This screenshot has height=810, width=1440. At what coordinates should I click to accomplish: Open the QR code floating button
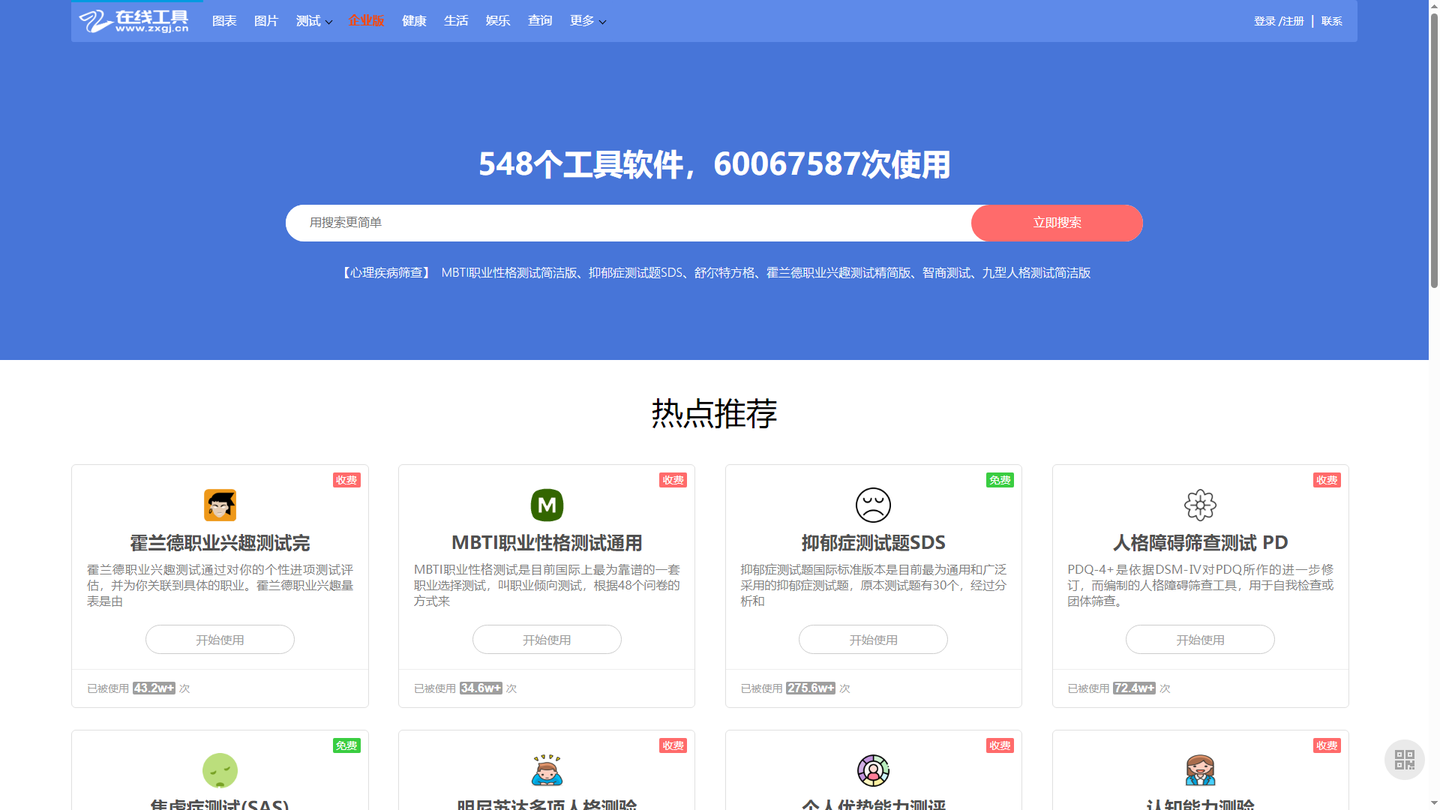1404,760
